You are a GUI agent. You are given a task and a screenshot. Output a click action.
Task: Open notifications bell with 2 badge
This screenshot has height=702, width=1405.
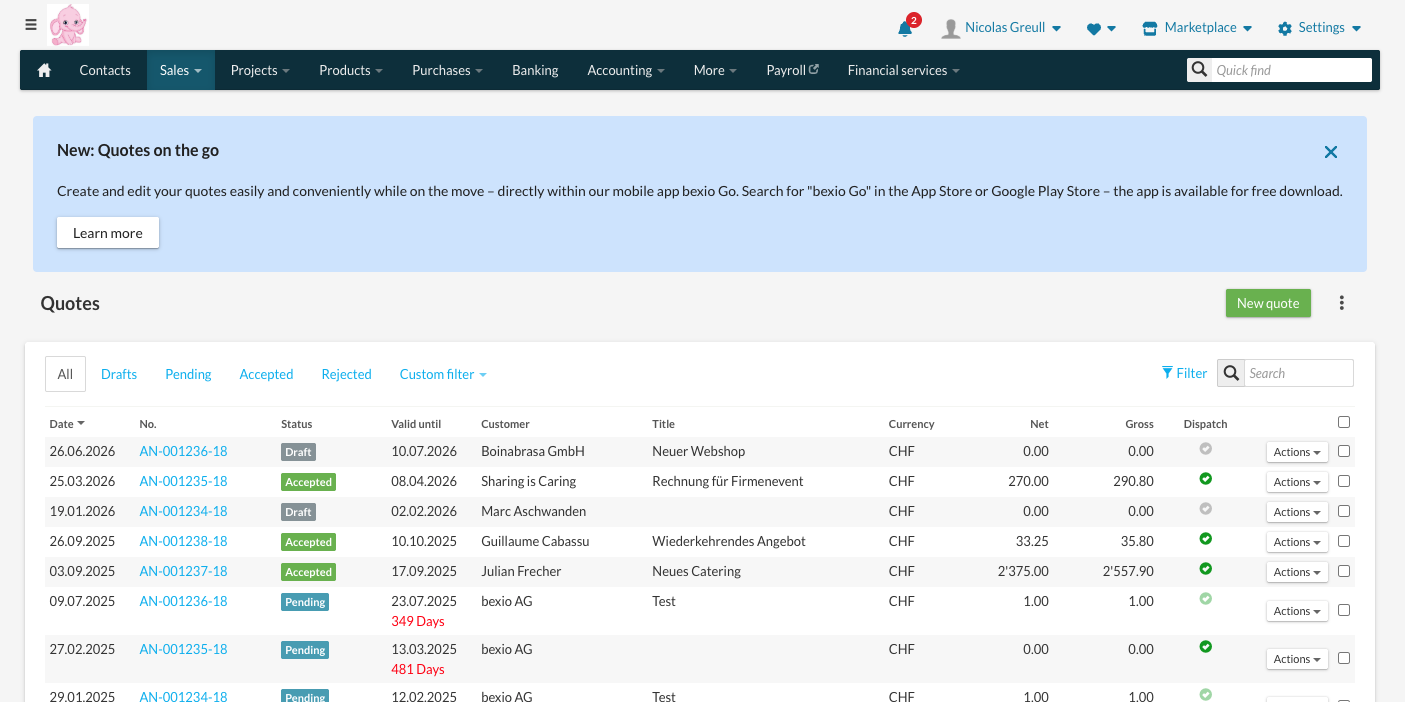point(906,27)
